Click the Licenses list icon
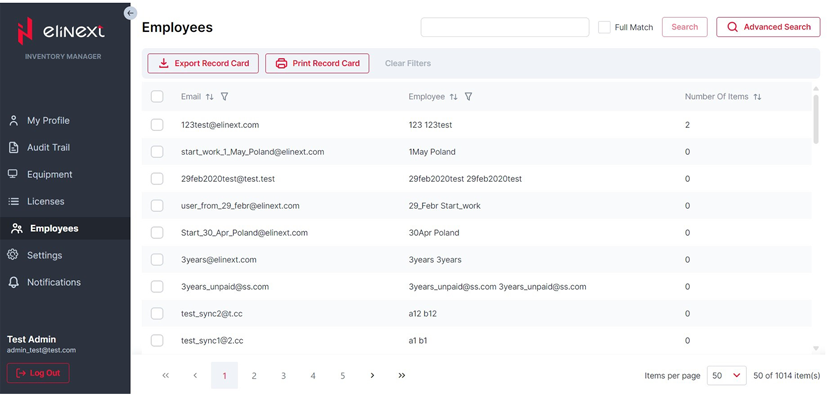 (14, 201)
